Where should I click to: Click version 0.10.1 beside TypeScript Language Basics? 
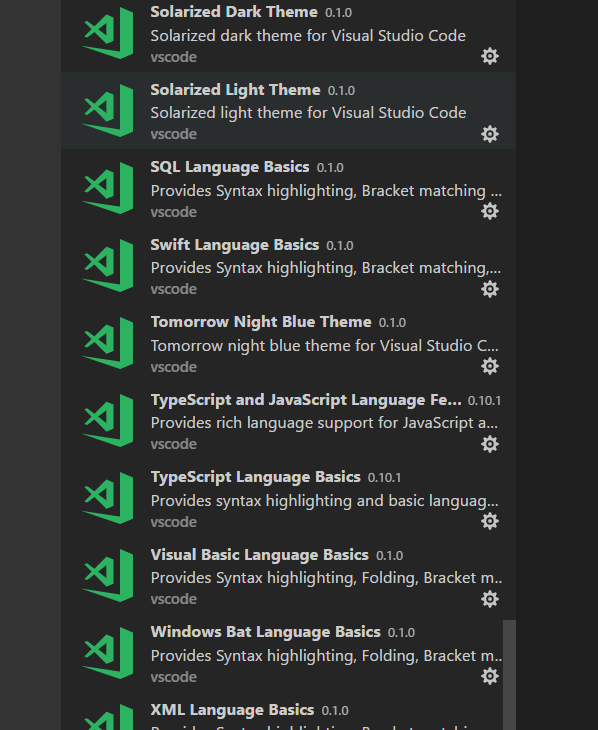[384, 478]
